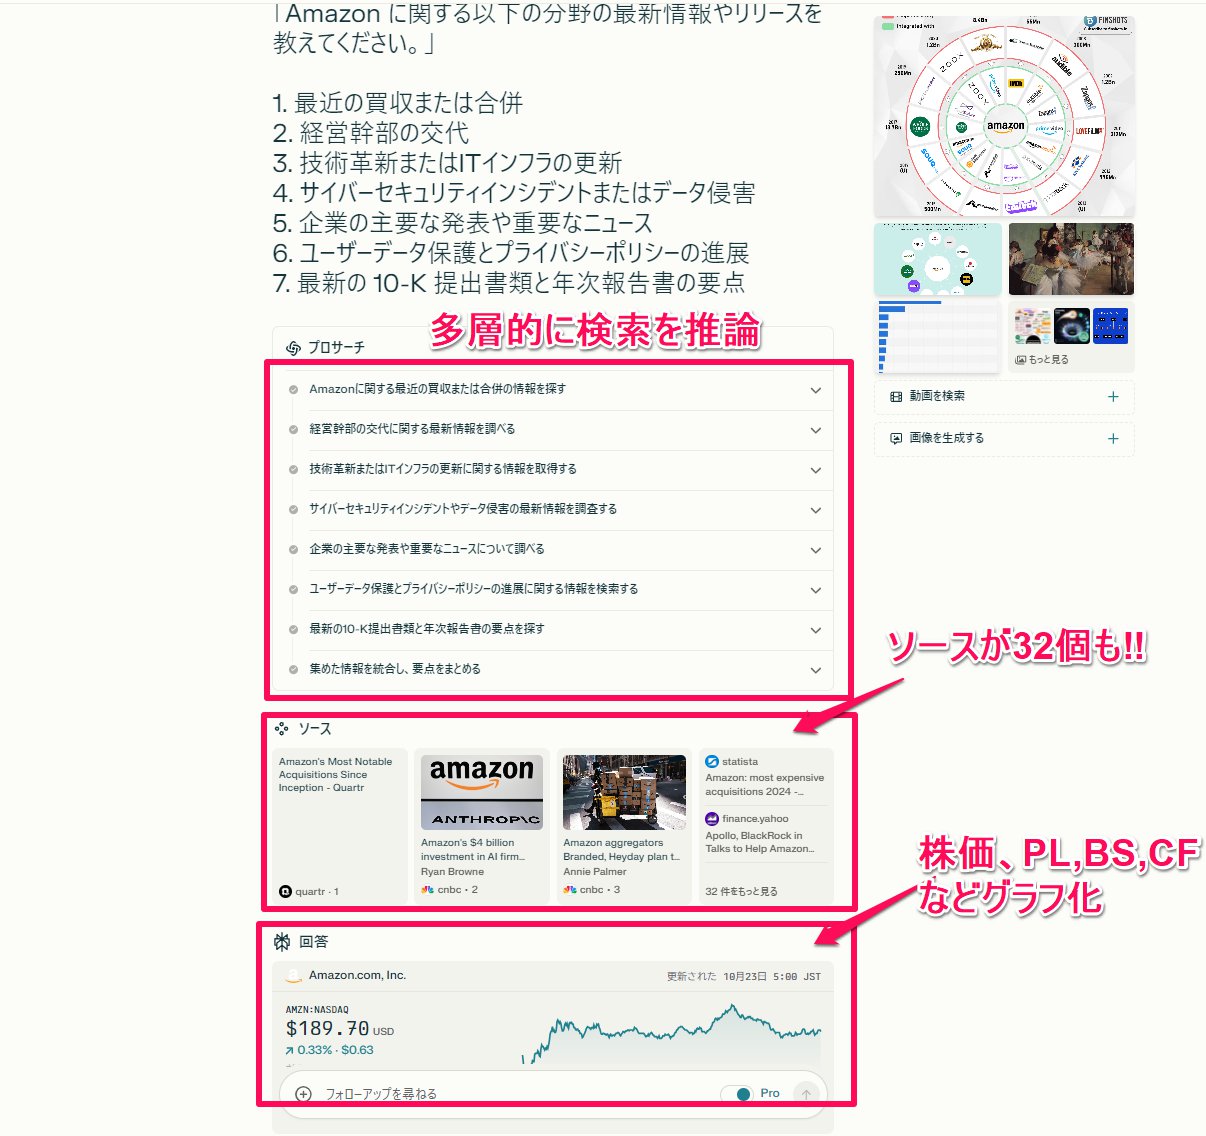Click the plus icon beside generate image
Viewport: 1206px width, 1136px height.
(x=1113, y=439)
